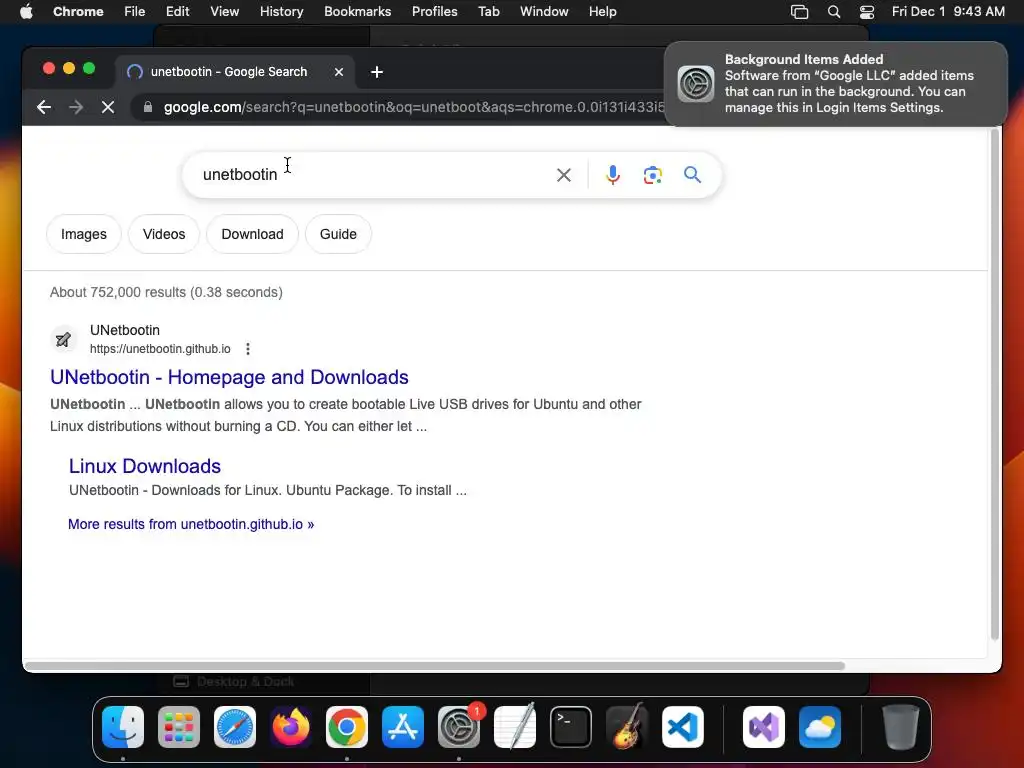The image size is (1024, 768).
Task: Click the https://unetbootin.github.io URL text
Action: click(x=160, y=349)
